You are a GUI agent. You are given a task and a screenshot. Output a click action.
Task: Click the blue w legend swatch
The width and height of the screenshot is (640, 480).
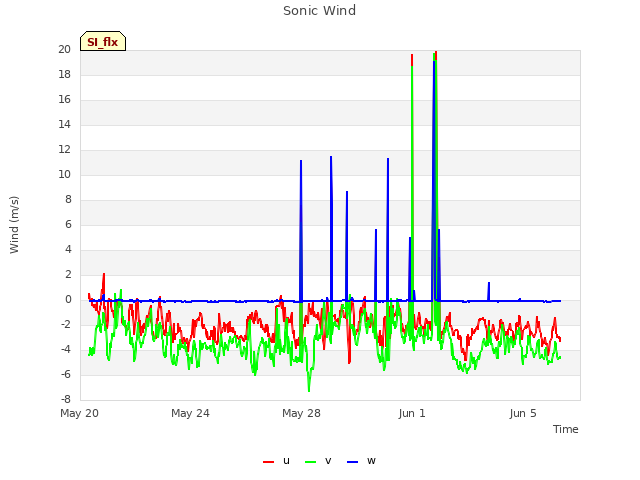coord(353,462)
